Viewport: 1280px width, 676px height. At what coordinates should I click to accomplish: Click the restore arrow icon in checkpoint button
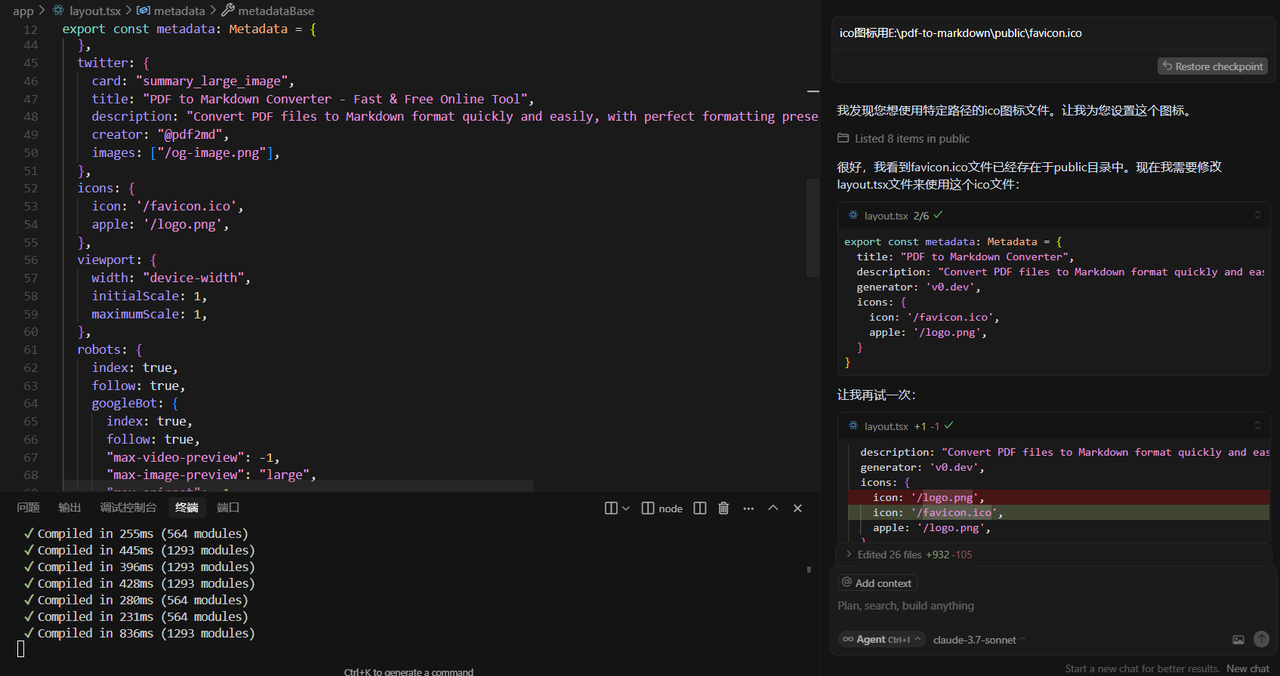pos(1167,66)
